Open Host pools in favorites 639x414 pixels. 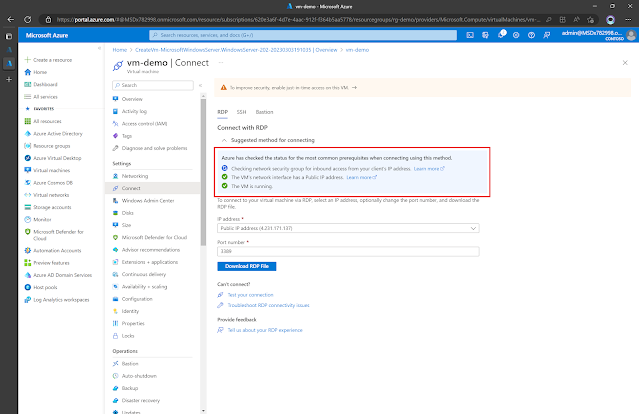pyautogui.click(x=41, y=287)
